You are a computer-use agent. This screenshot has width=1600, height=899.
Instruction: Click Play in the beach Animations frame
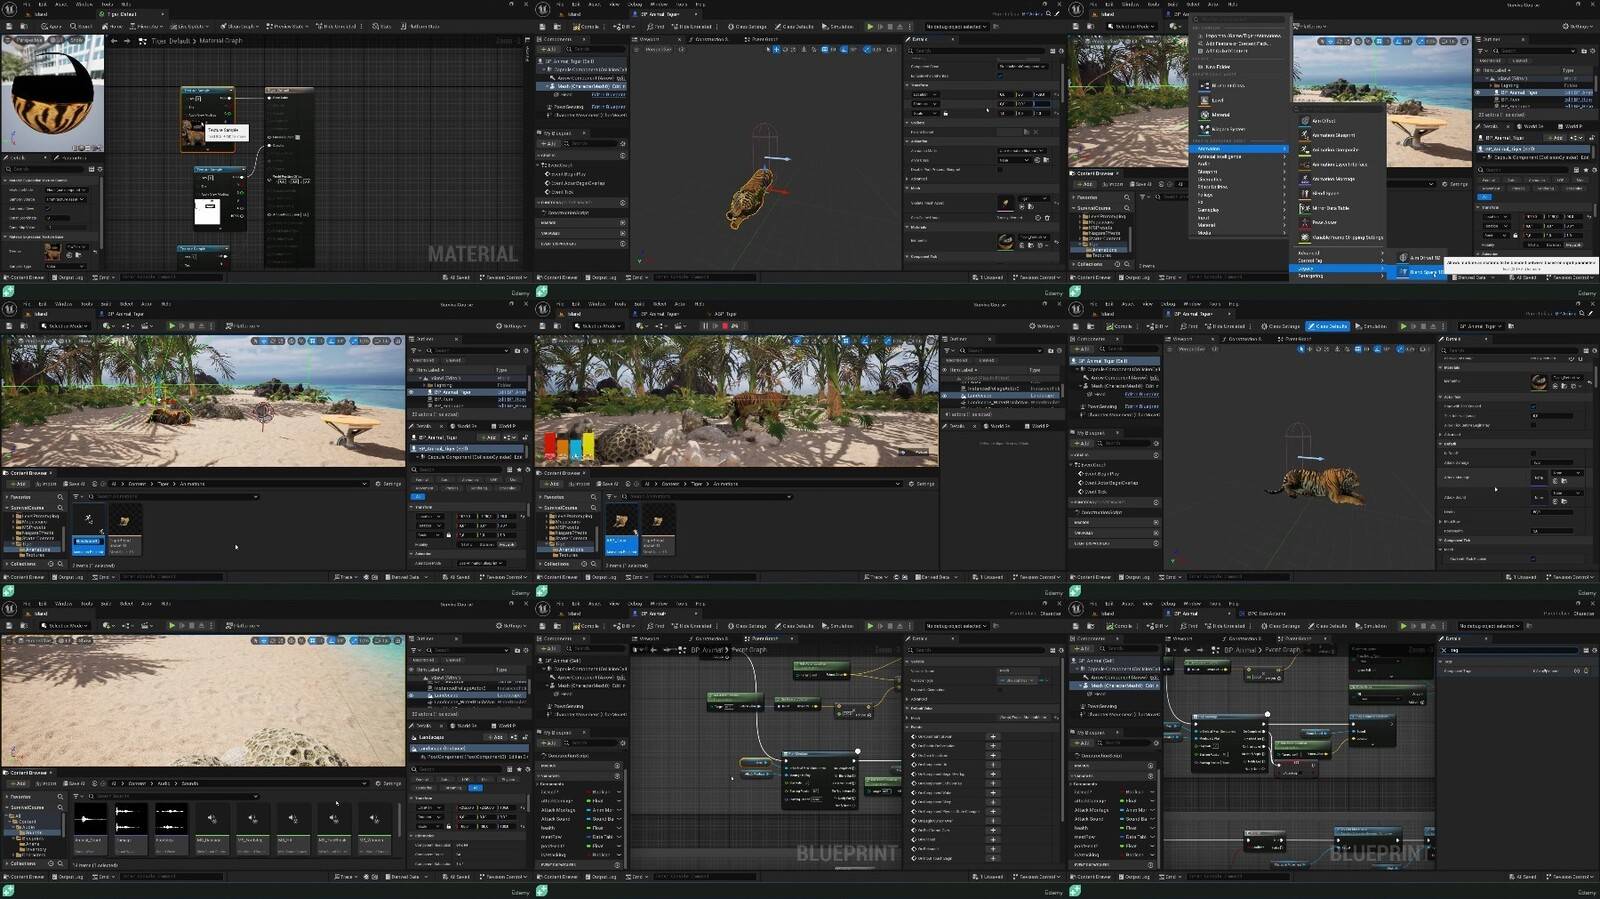point(171,326)
